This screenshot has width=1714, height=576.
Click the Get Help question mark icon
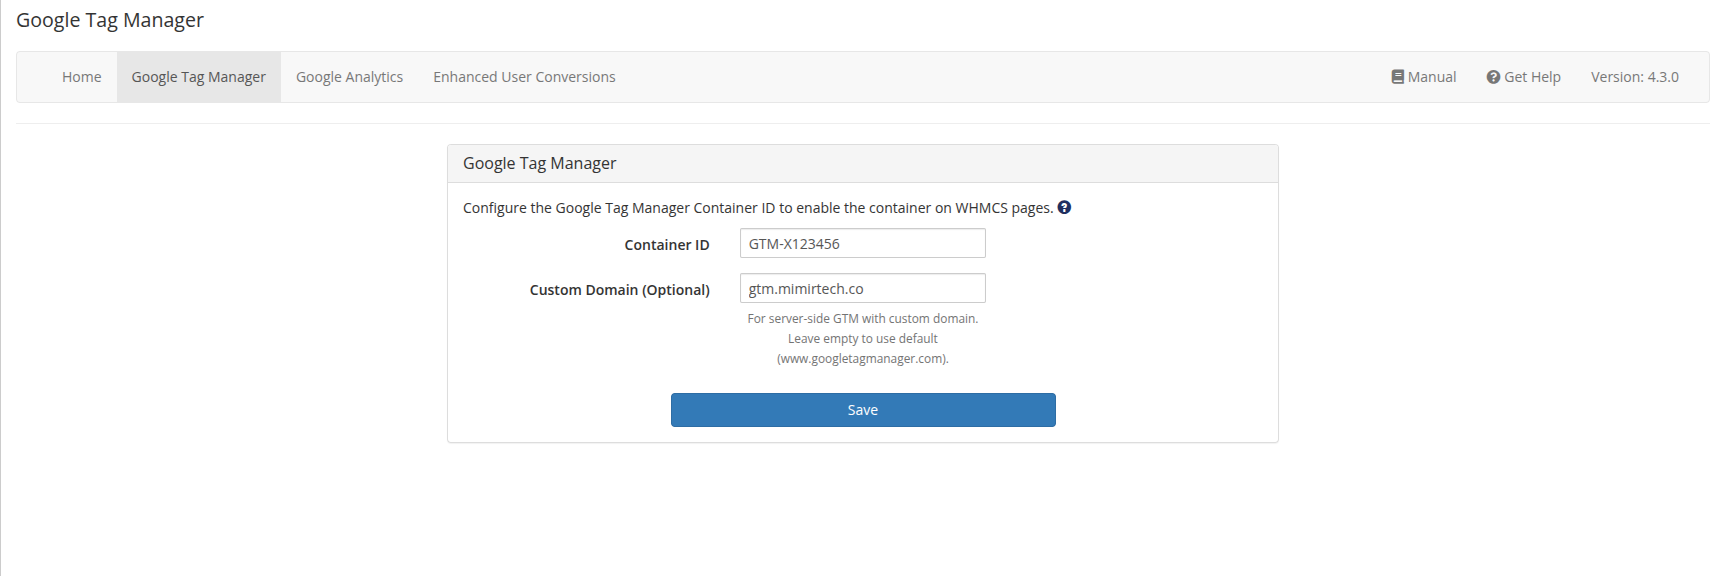point(1492,76)
